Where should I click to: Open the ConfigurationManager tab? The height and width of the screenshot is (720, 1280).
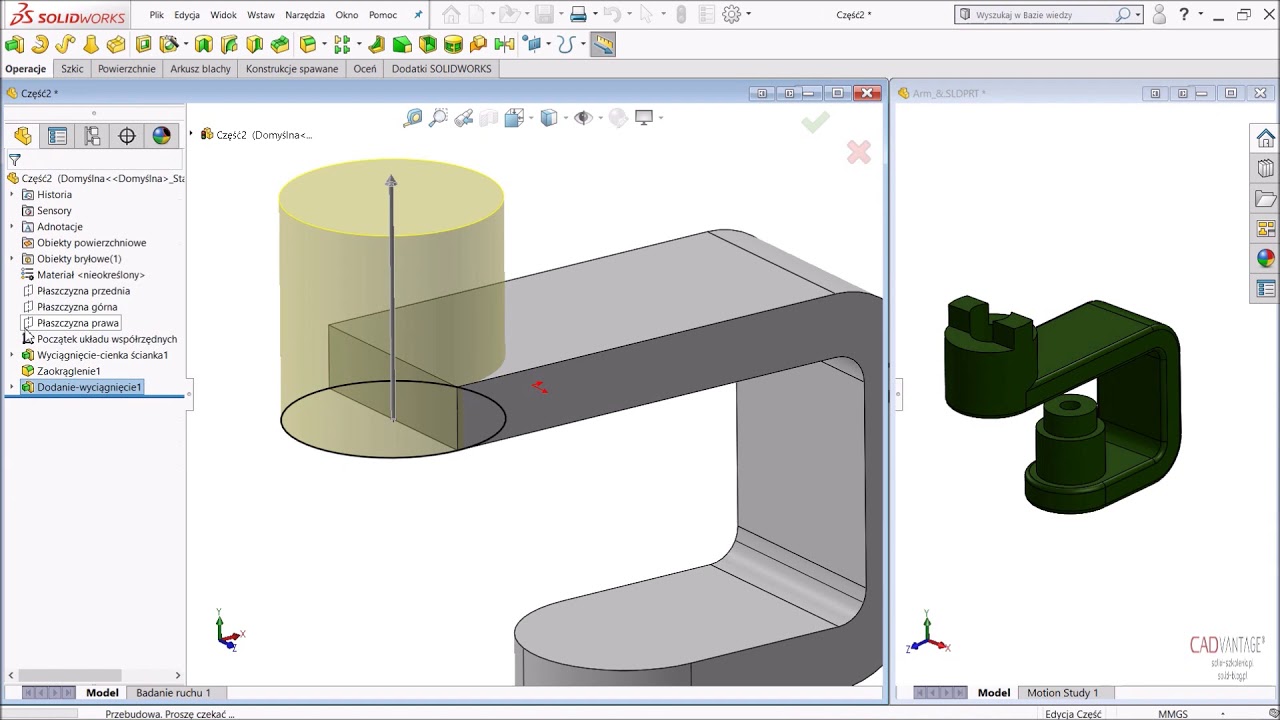[93, 136]
